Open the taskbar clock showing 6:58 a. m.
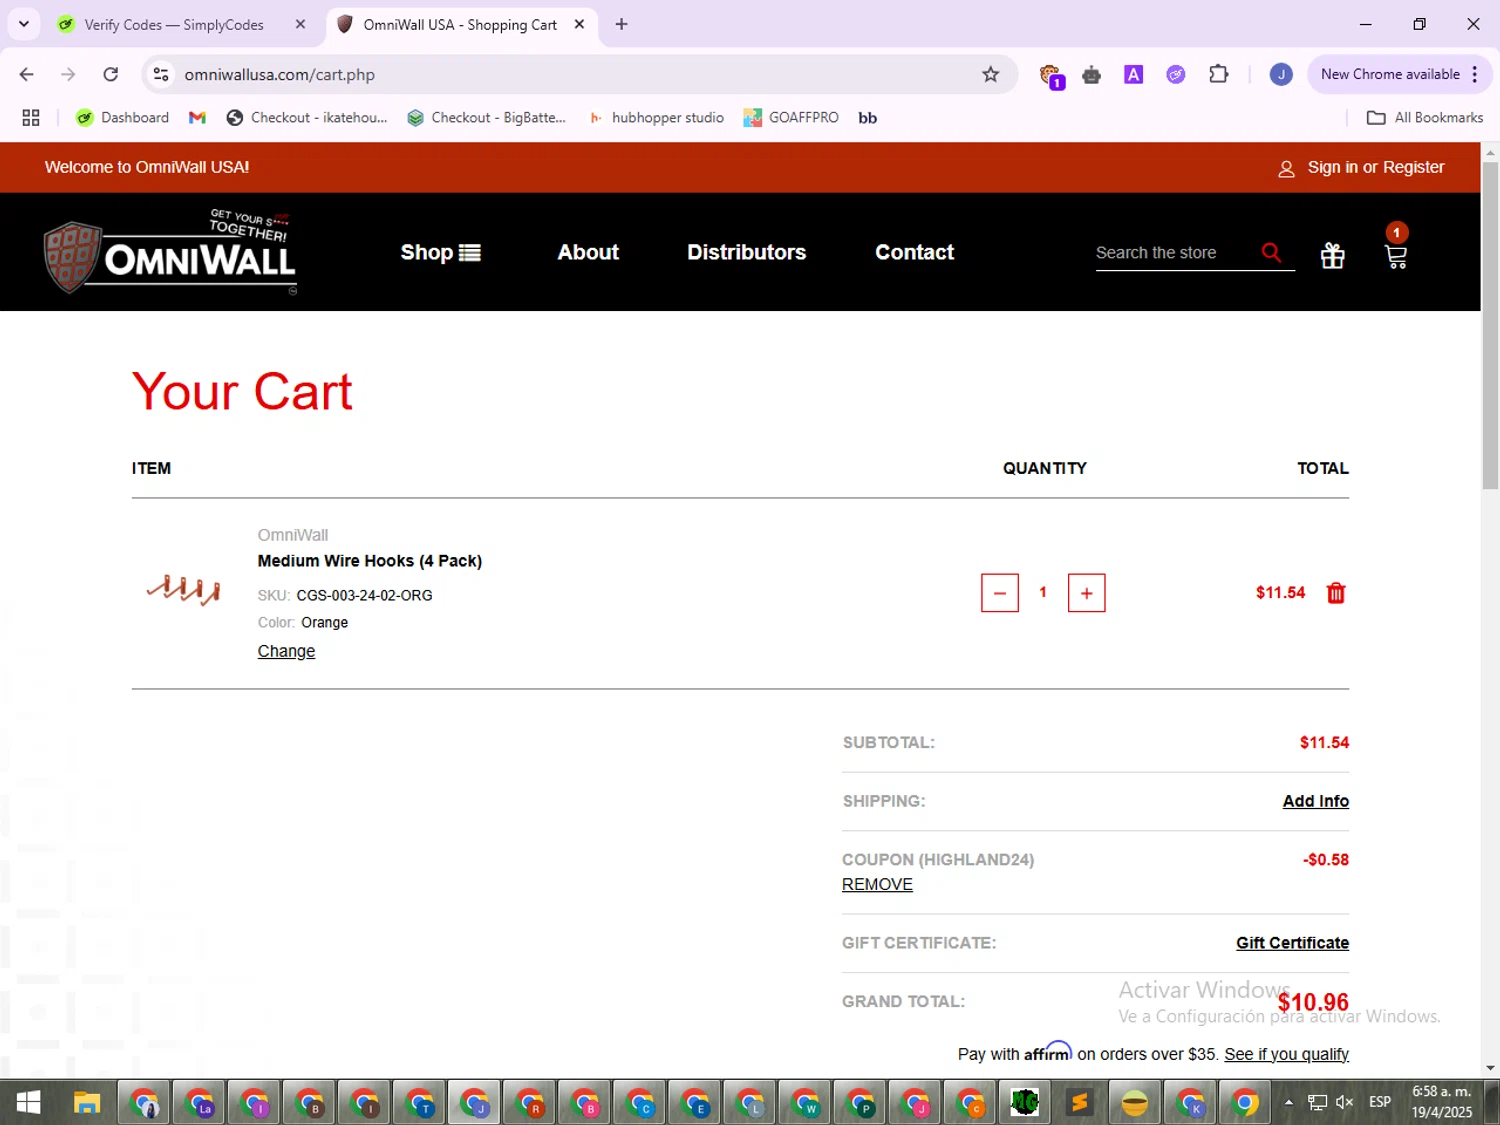The height and width of the screenshot is (1125, 1500). coord(1441,1102)
